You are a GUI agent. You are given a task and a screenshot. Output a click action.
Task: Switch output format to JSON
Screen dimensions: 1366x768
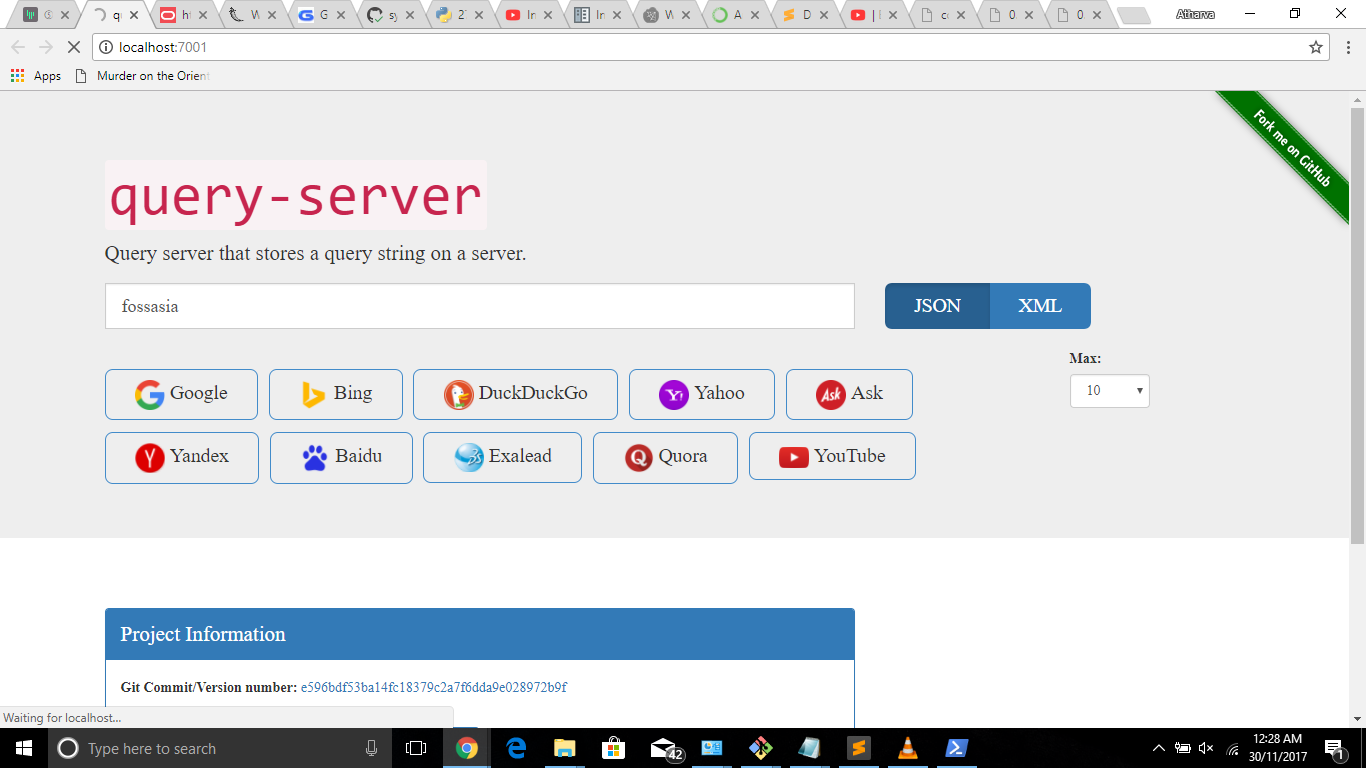pos(937,306)
